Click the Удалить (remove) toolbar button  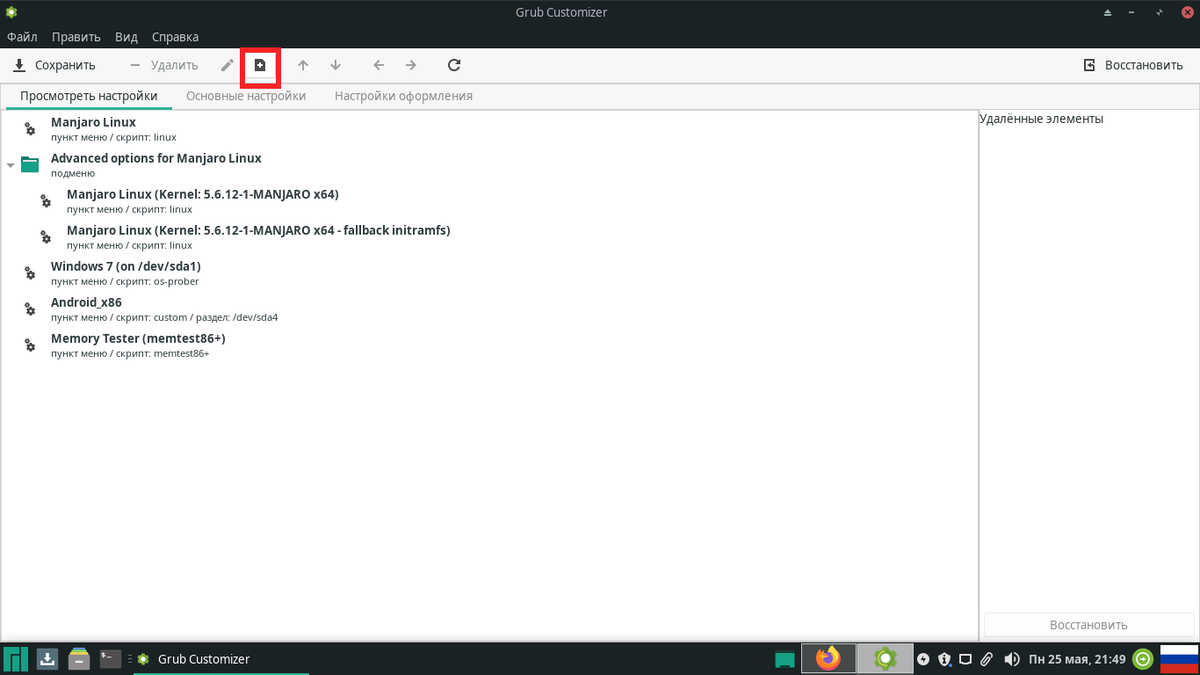[x=163, y=65]
